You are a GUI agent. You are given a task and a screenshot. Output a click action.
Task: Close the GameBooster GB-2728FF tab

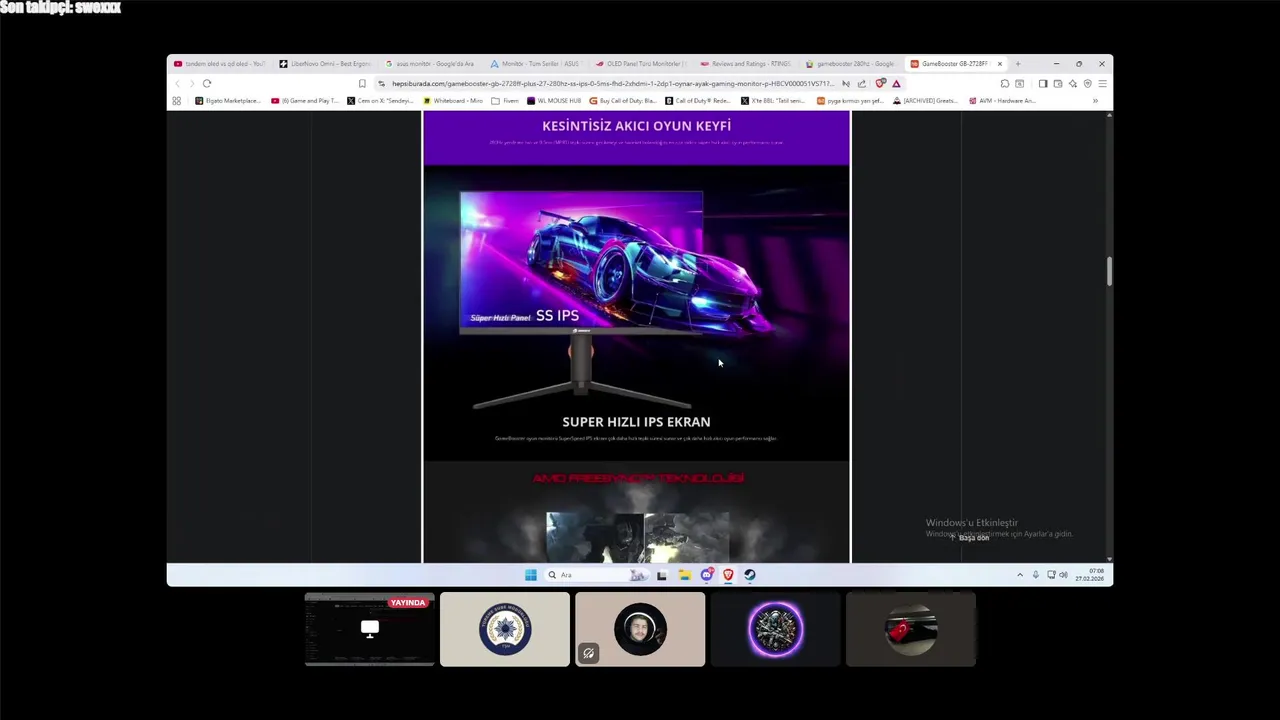999,64
